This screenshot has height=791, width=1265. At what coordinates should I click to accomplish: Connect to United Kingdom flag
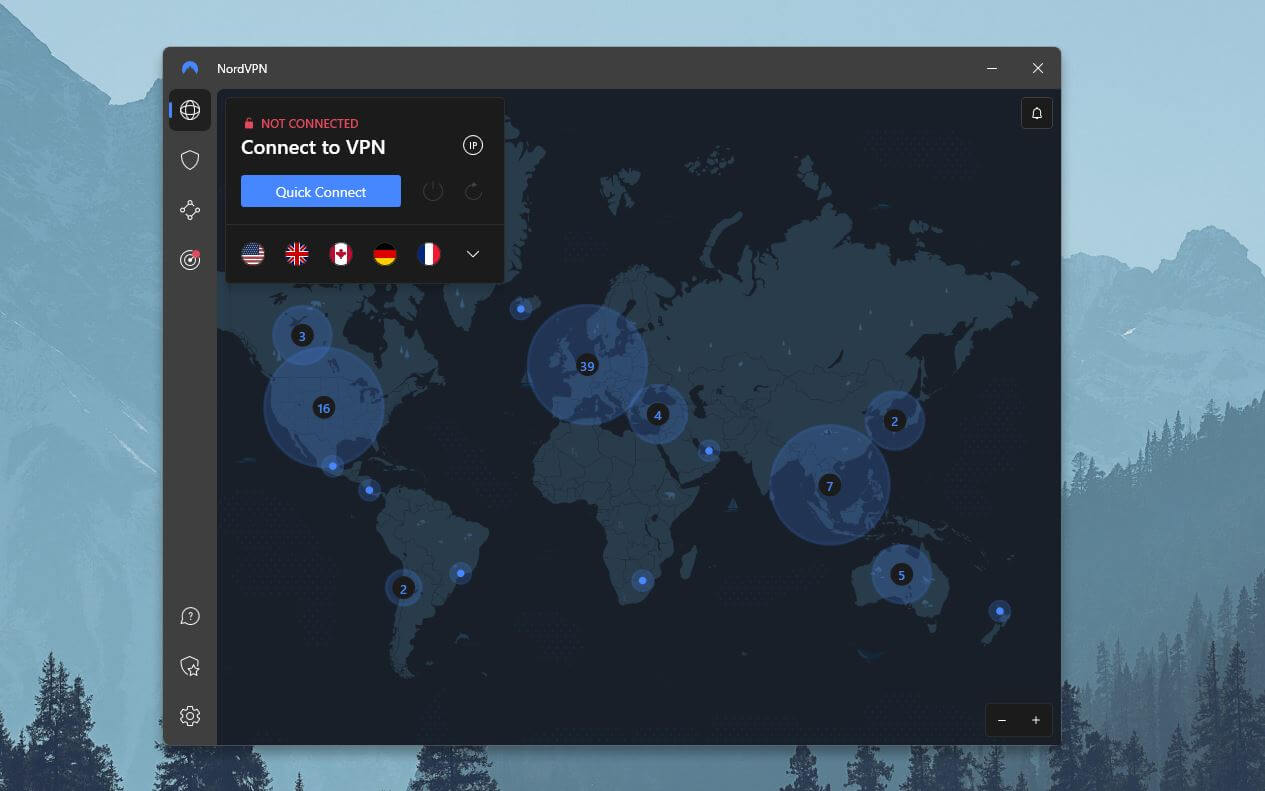coord(297,254)
